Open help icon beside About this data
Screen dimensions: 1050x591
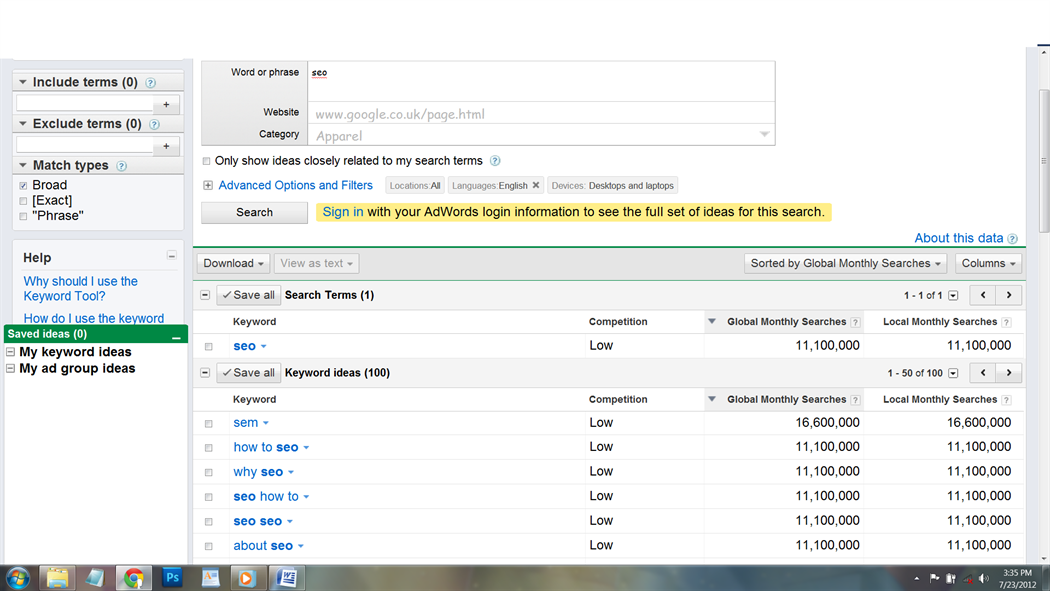[1012, 239]
